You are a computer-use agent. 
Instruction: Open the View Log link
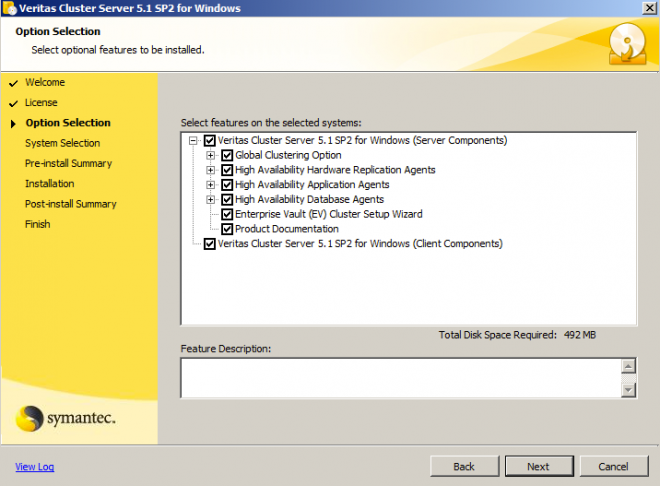tap(35, 467)
